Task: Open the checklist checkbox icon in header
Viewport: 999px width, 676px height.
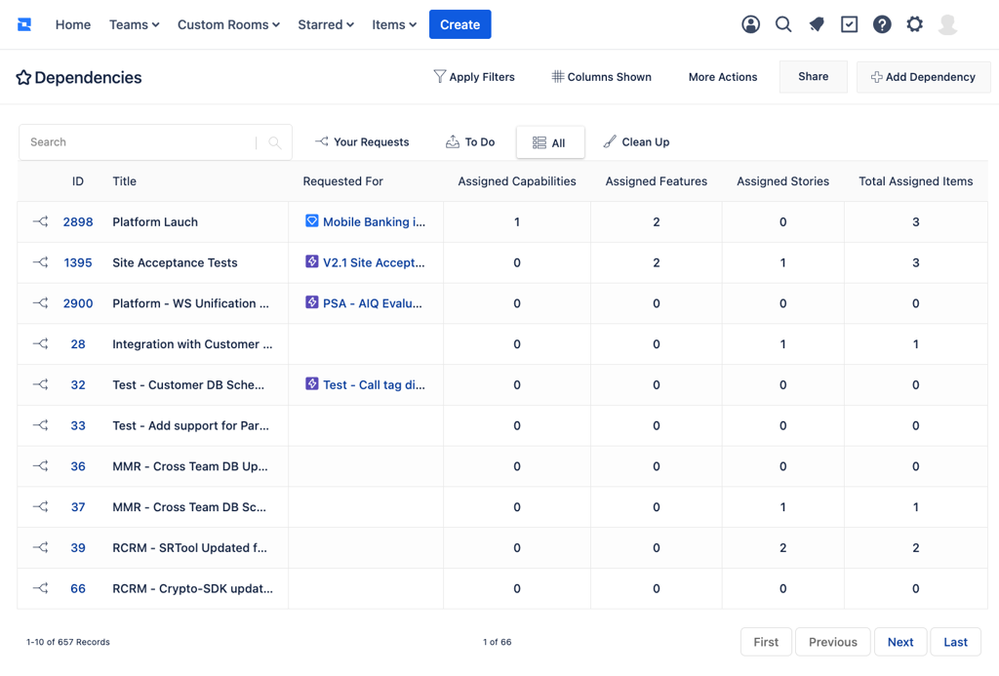Action: click(849, 25)
